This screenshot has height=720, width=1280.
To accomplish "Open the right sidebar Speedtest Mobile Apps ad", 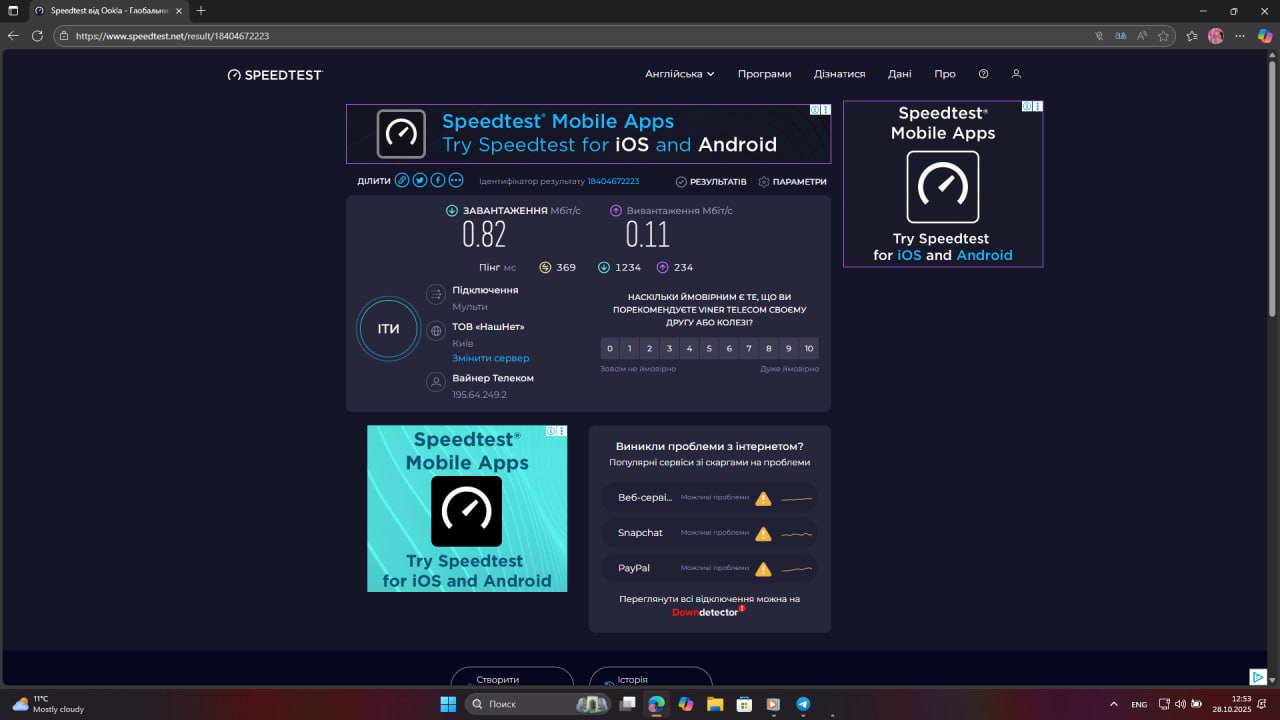I will [x=943, y=184].
